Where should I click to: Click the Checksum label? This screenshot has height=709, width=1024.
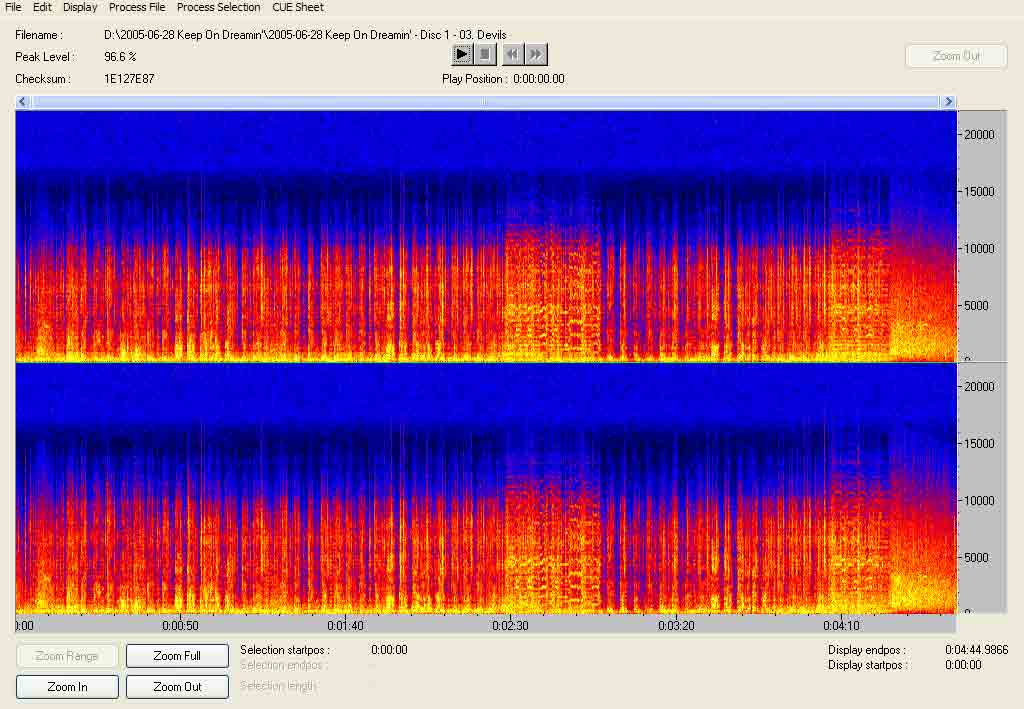(42, 79)
